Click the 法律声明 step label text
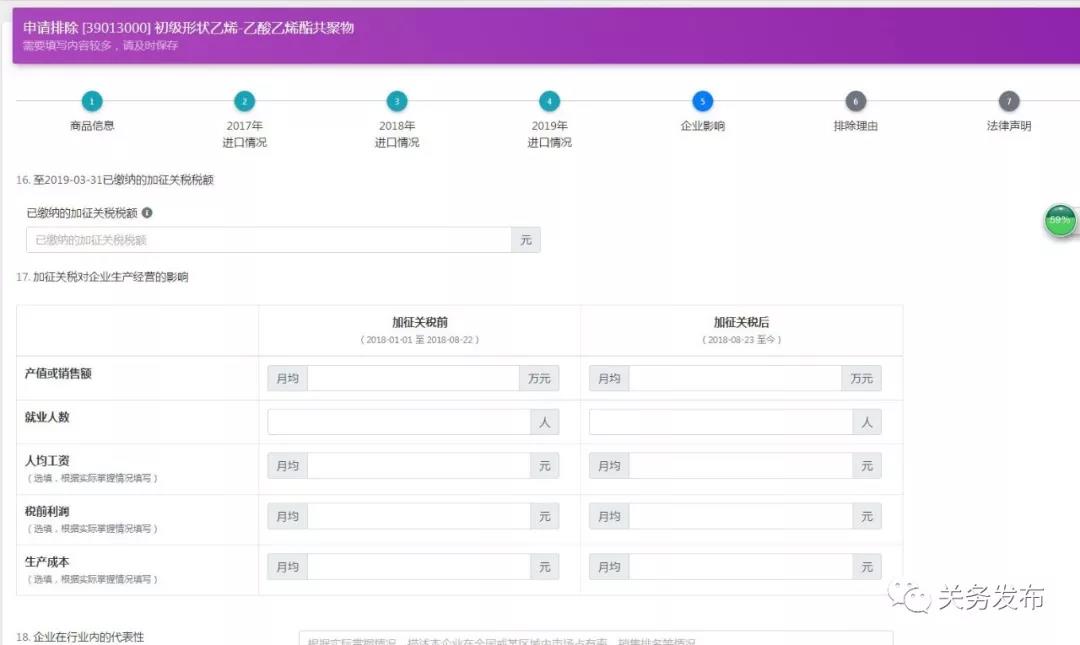Viewport: 1080px width, 645px height. point(1008,127)
